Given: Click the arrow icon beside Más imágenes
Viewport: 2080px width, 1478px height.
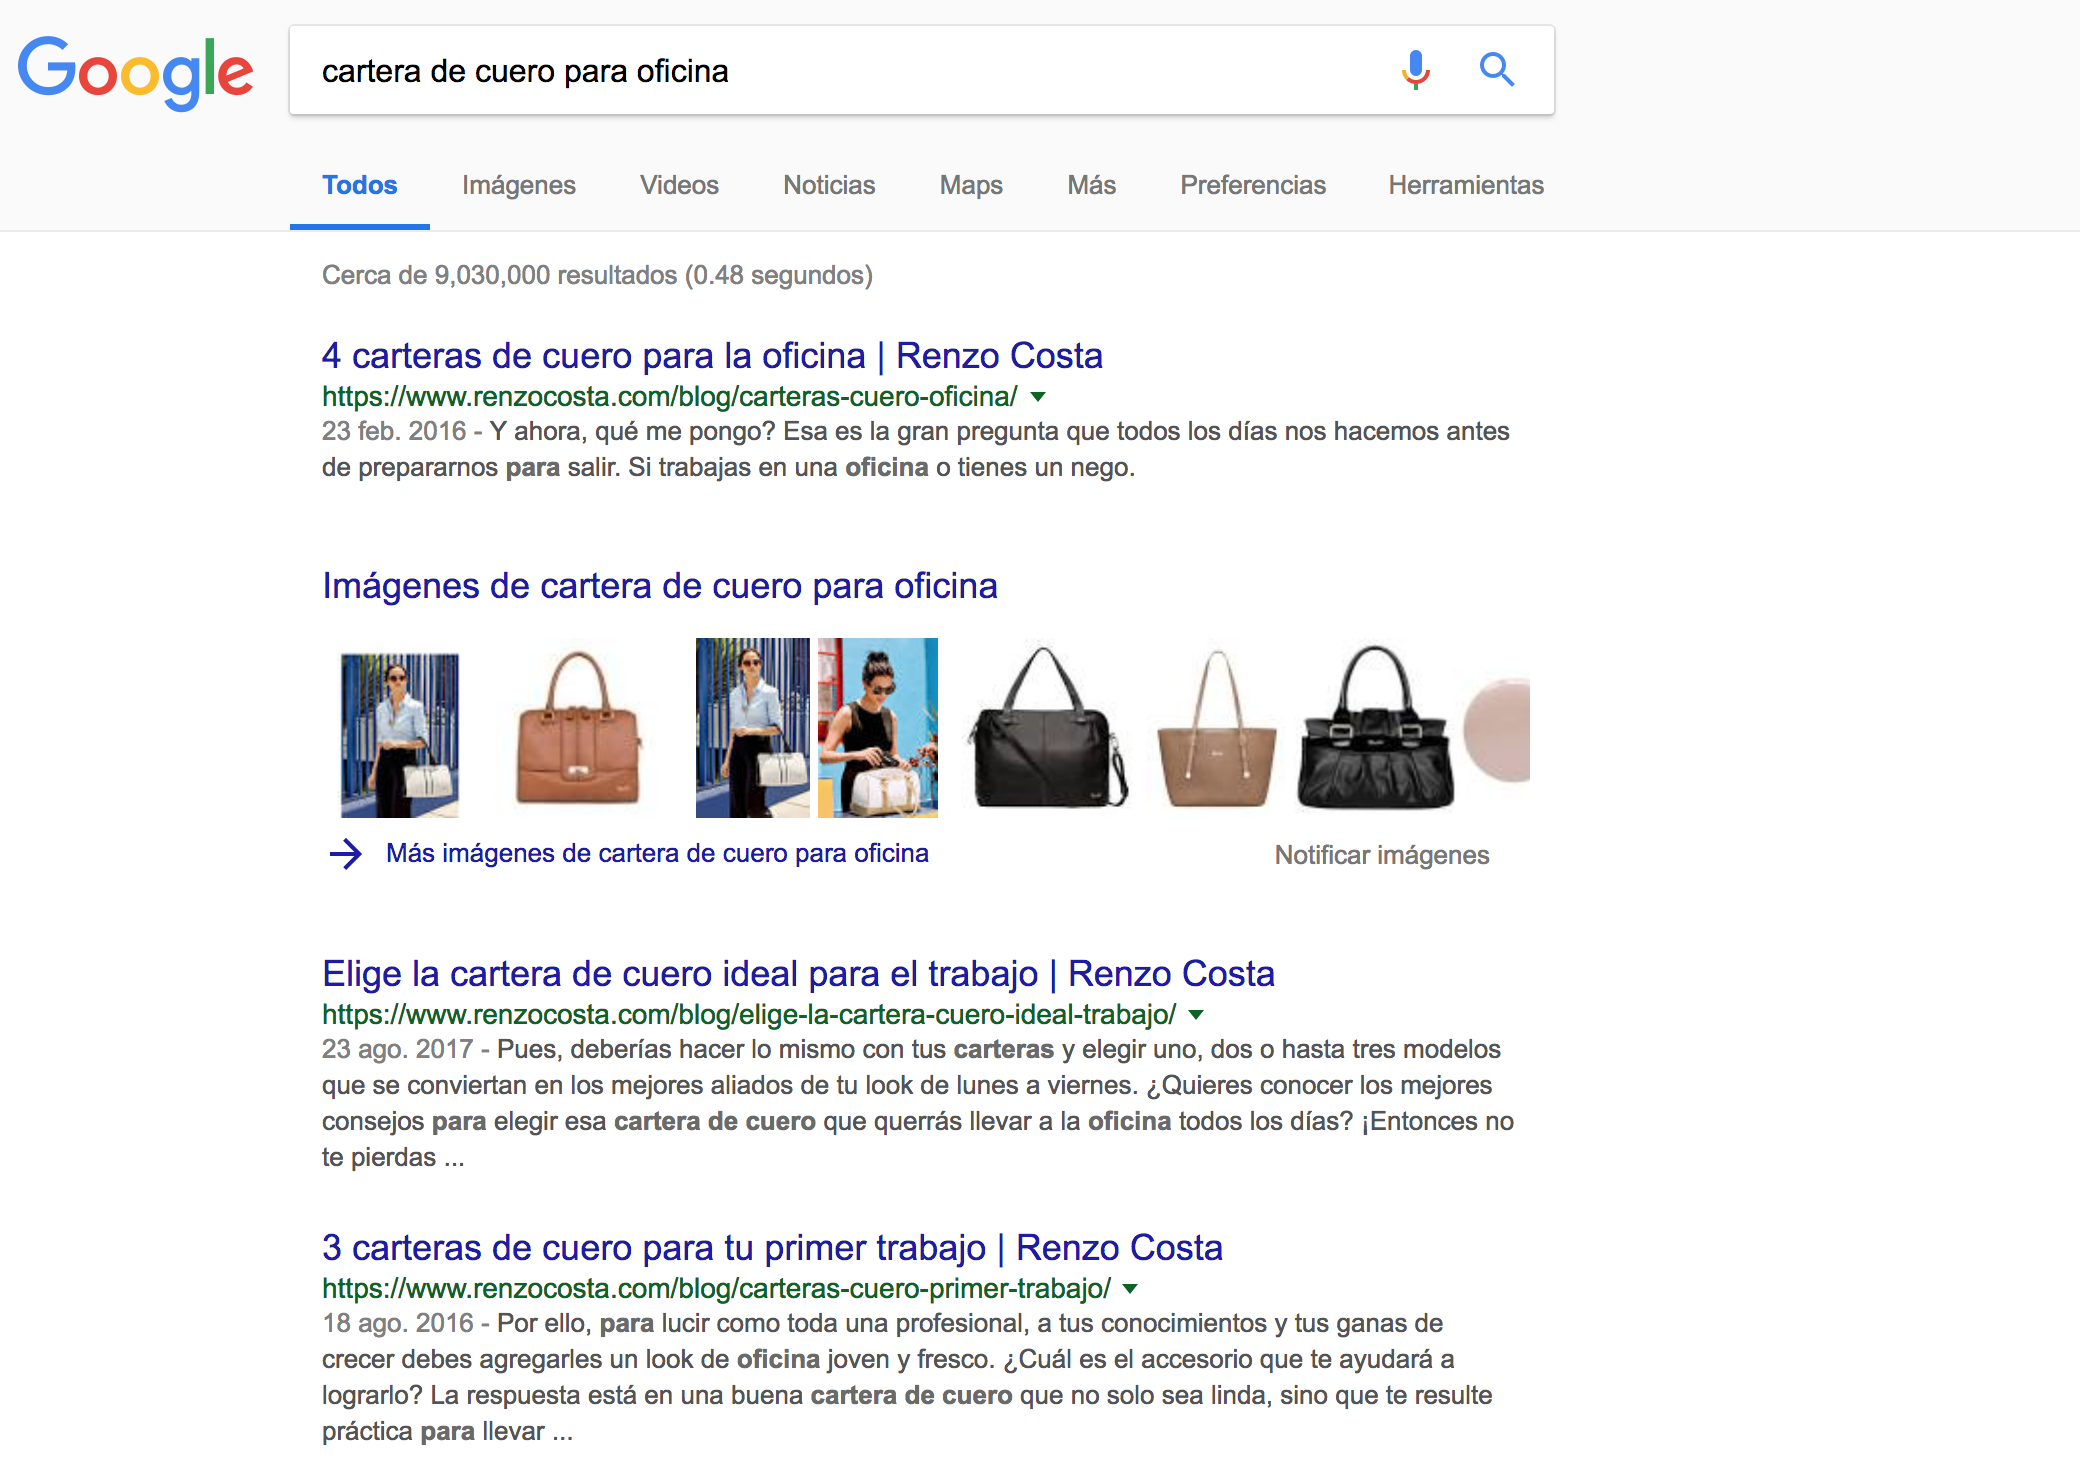Looking at the screenshot, I should [x=346, y=854].
